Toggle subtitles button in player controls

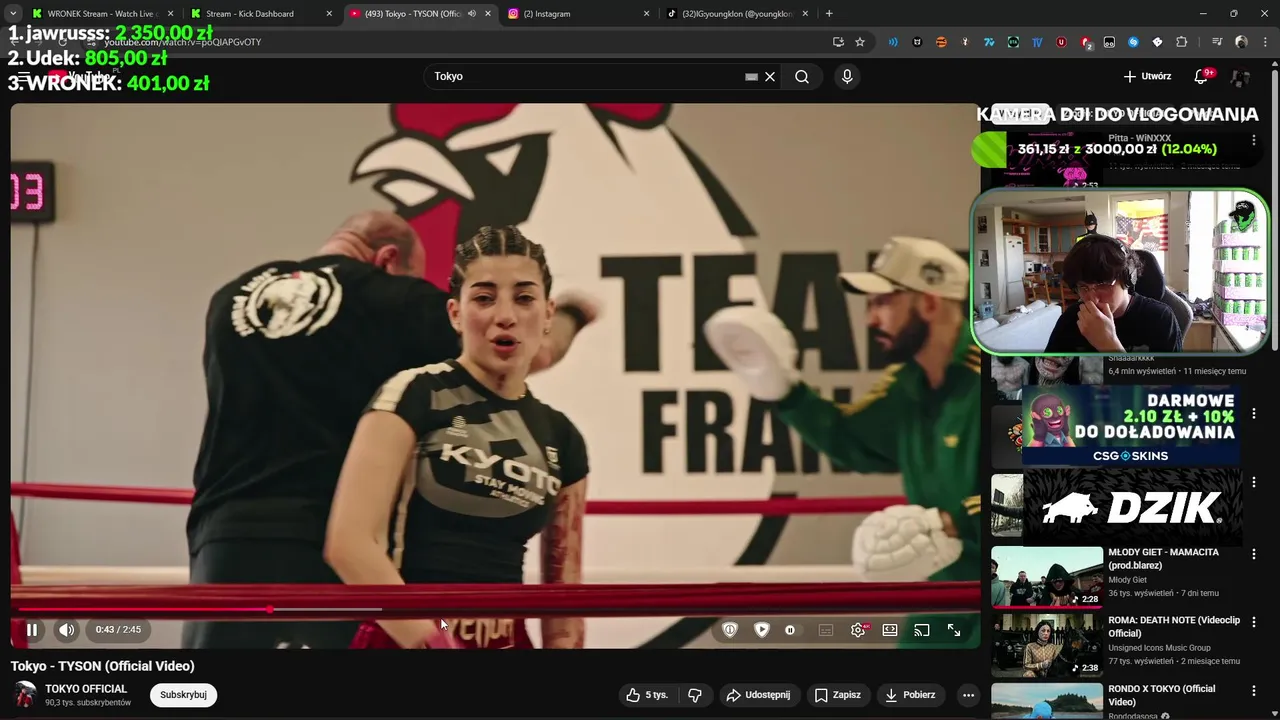[826, 630]
